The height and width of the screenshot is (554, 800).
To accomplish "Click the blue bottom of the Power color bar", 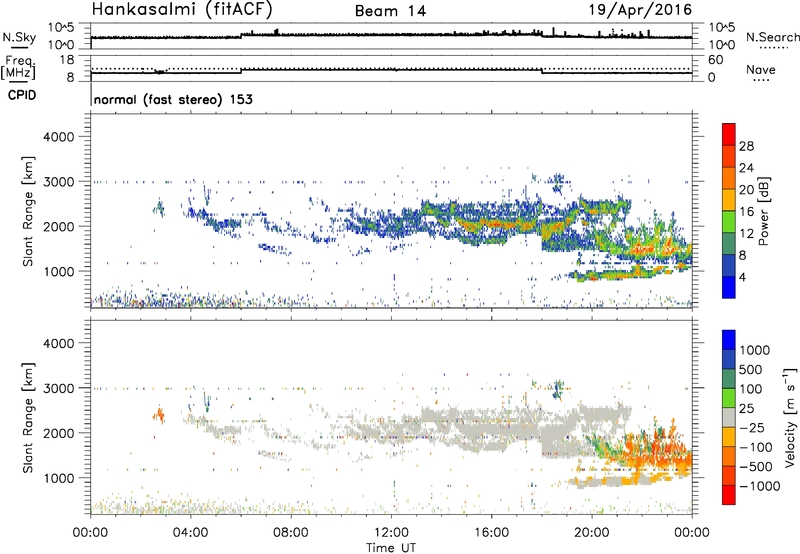I will [x=729, y=287].
